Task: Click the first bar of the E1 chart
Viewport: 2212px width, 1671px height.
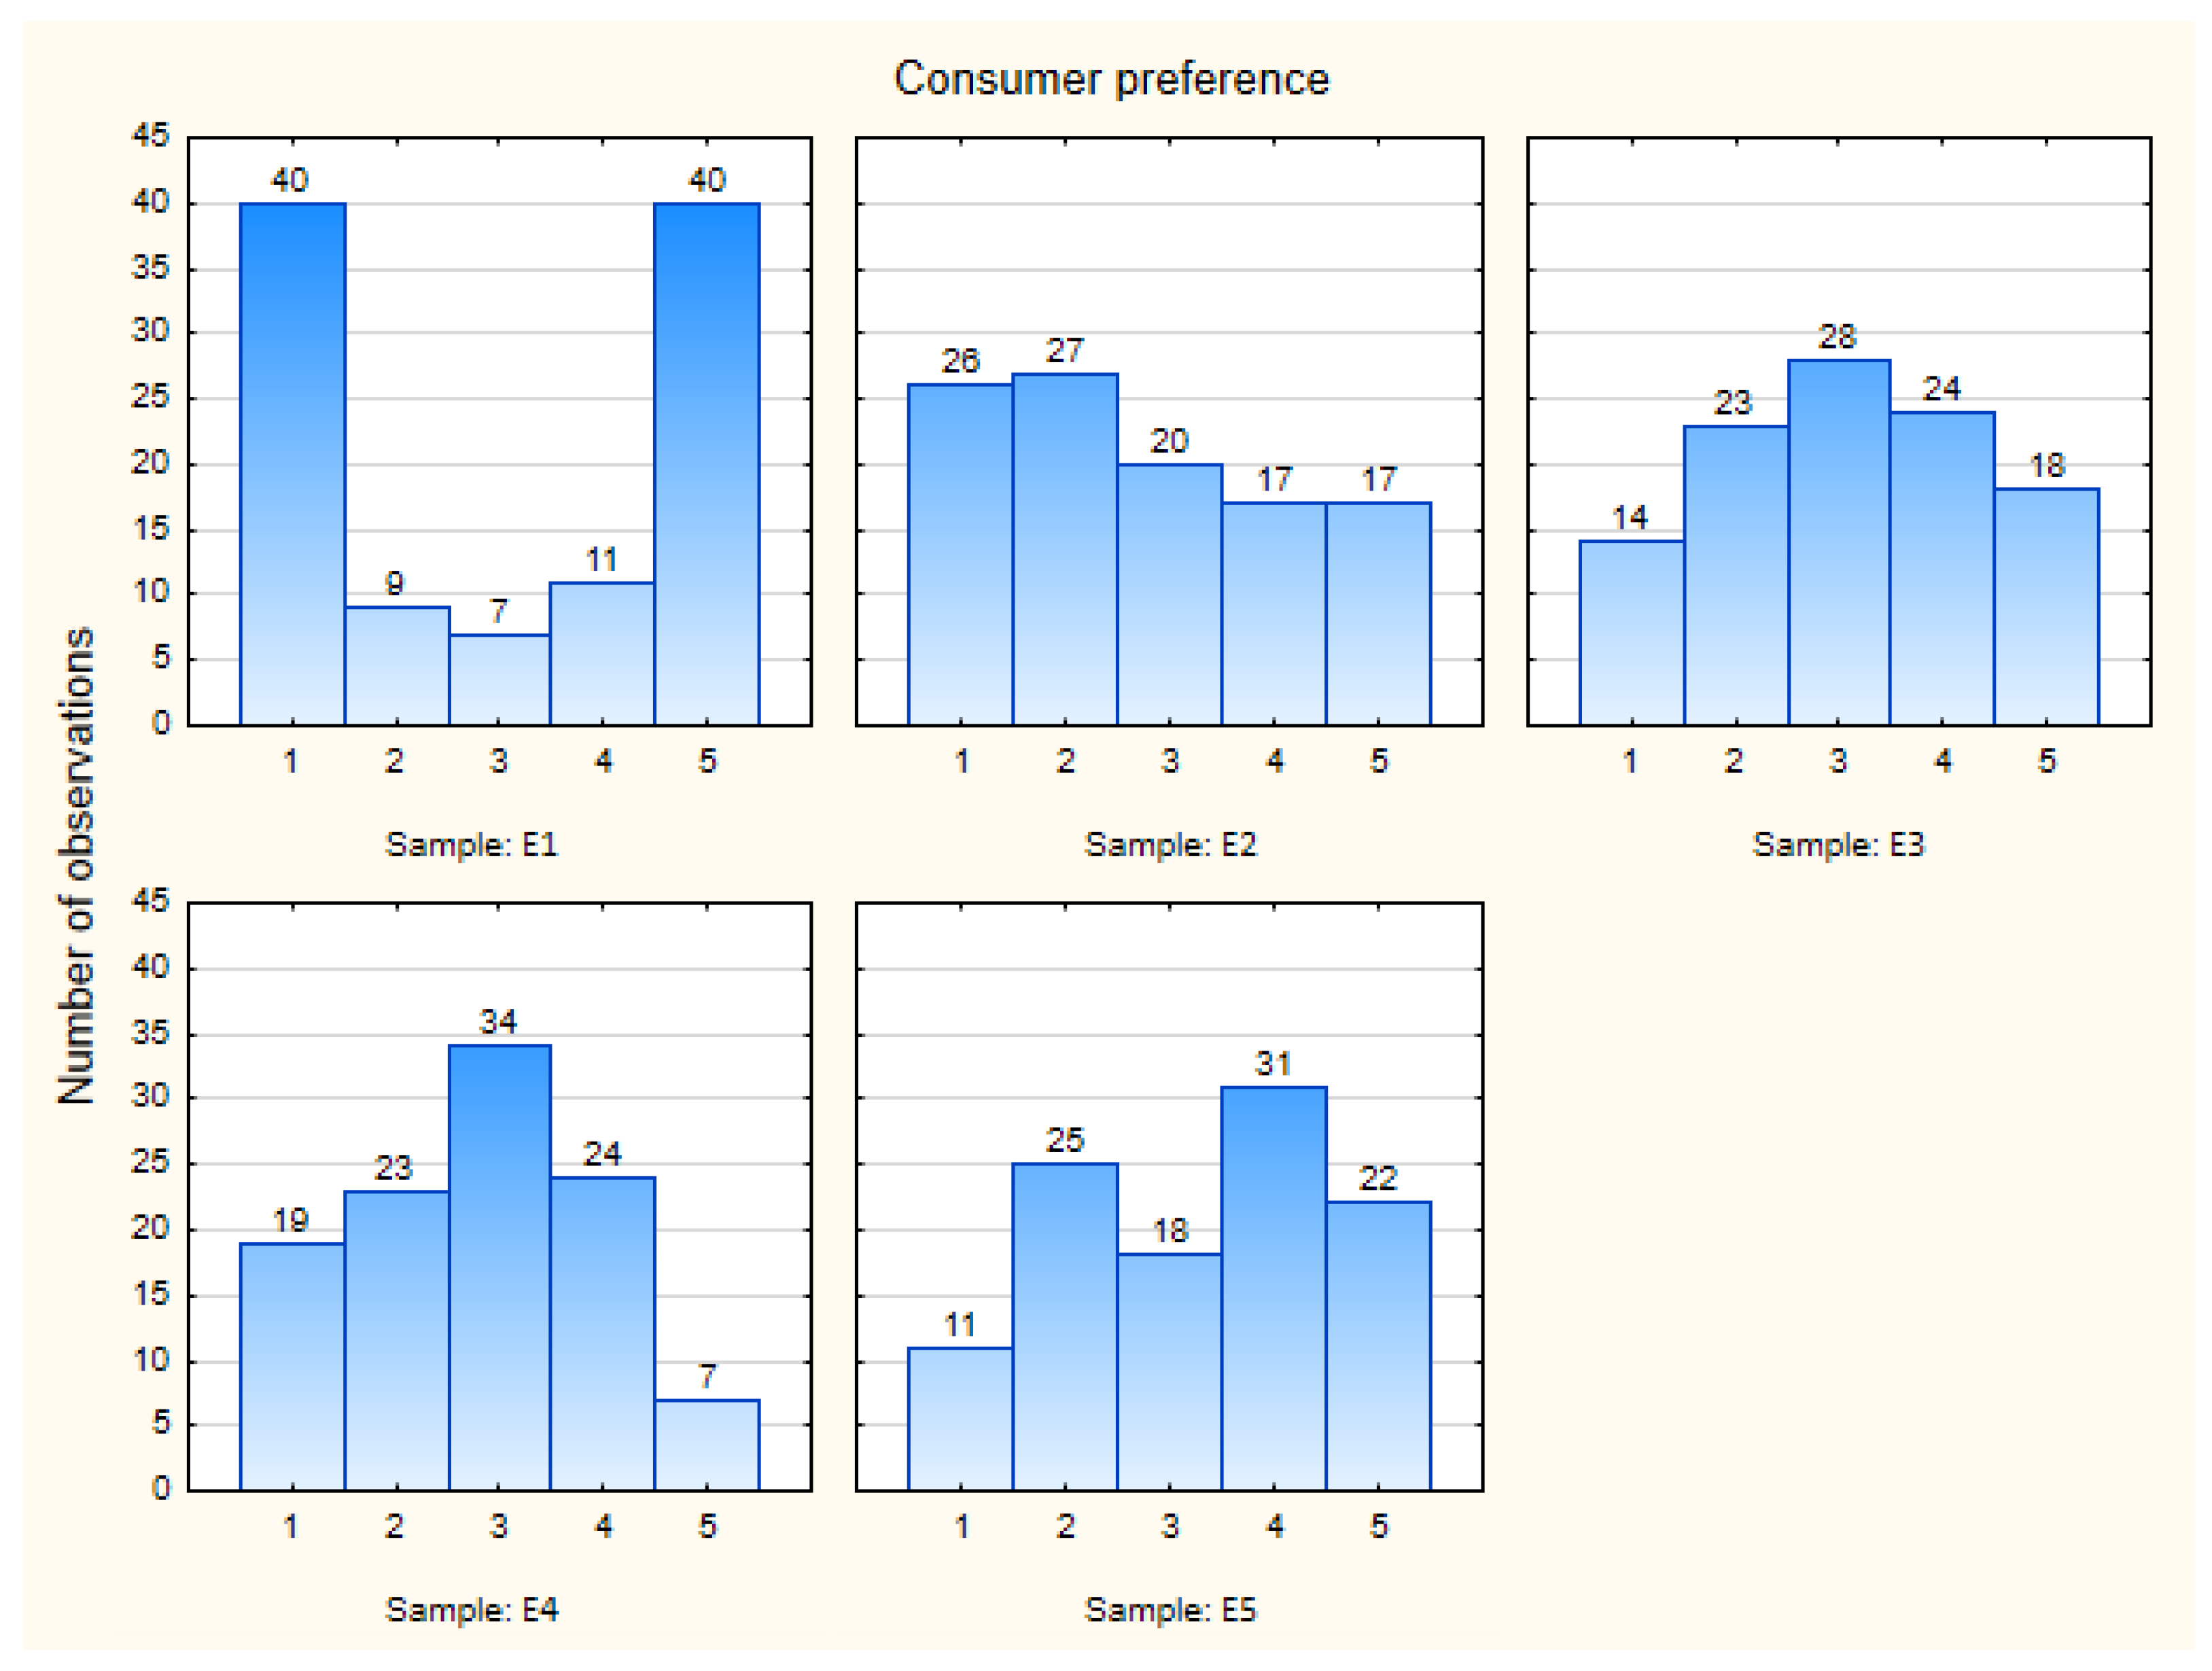Action: pyautogui.click(x=292, y=463)
